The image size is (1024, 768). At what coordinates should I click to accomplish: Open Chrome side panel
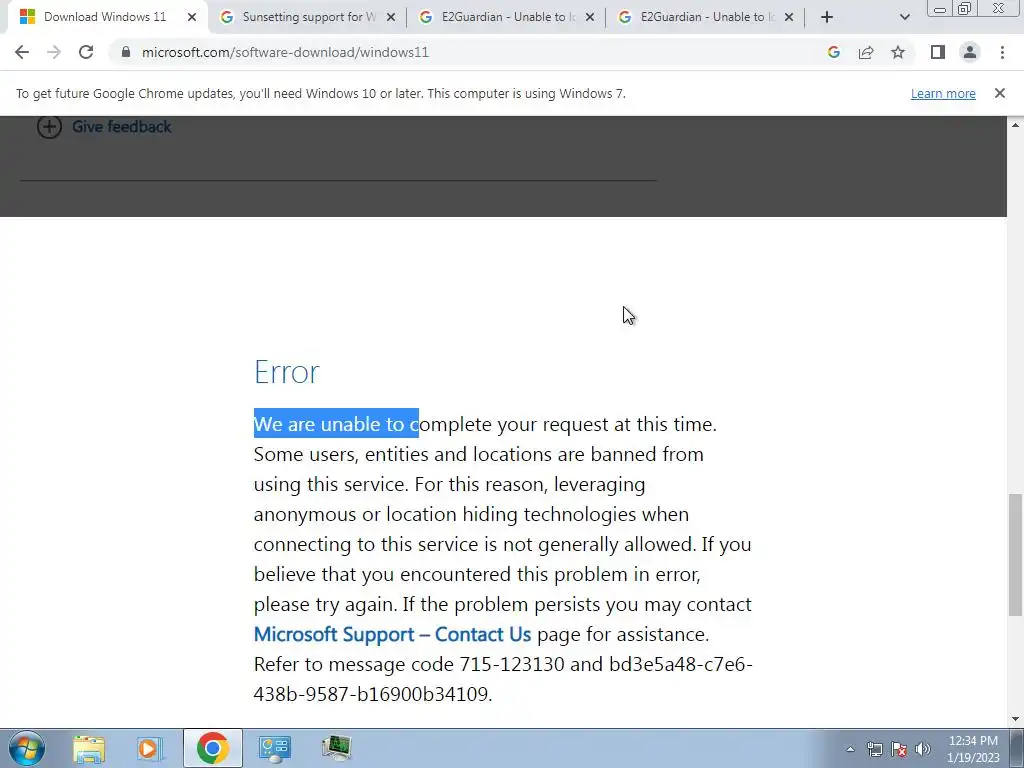tap(938, 52)
